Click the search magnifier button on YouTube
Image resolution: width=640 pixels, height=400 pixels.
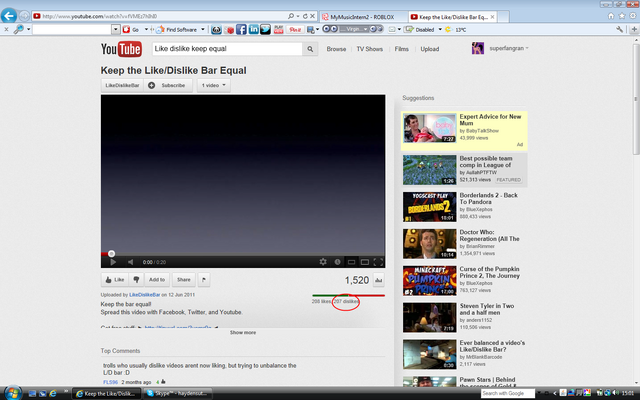[310, 49]
